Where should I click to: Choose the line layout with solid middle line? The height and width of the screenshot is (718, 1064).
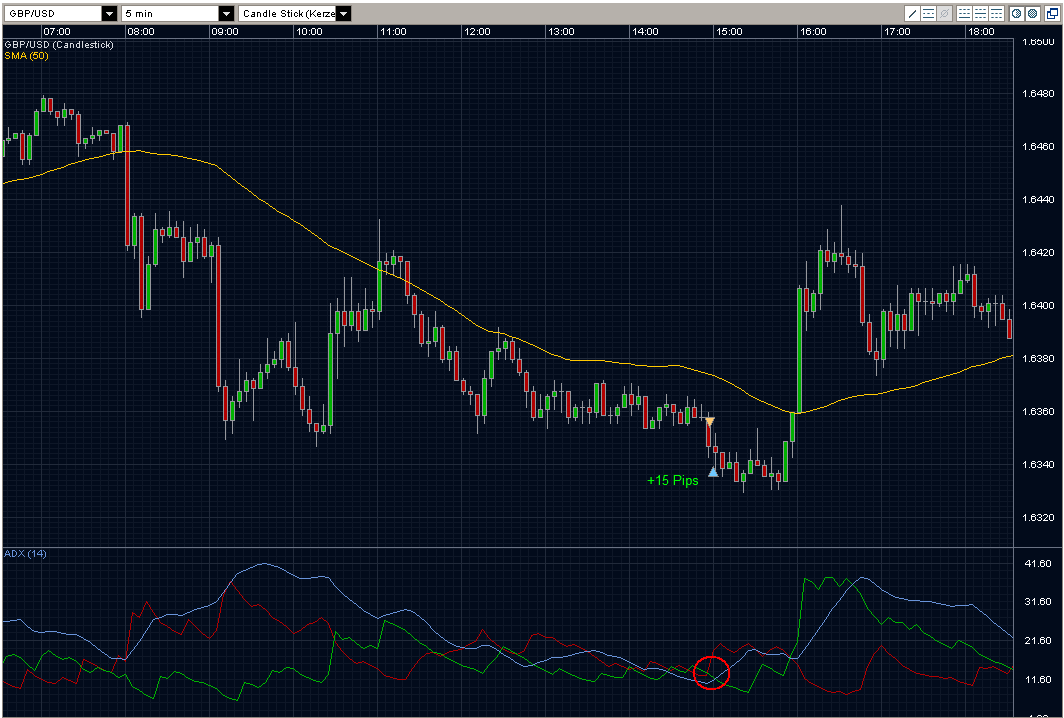coord(981,14)
